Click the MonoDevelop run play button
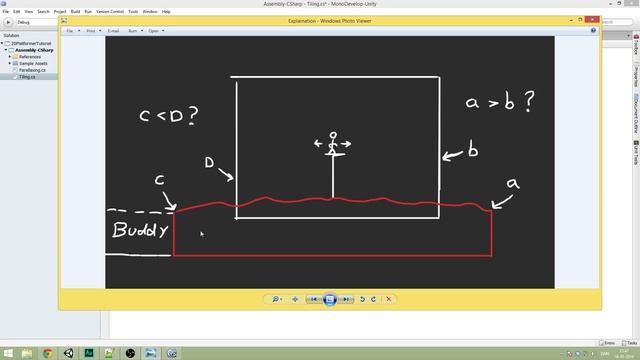The width and height of the screenshot is (640, 360). (x=8, y=22)
